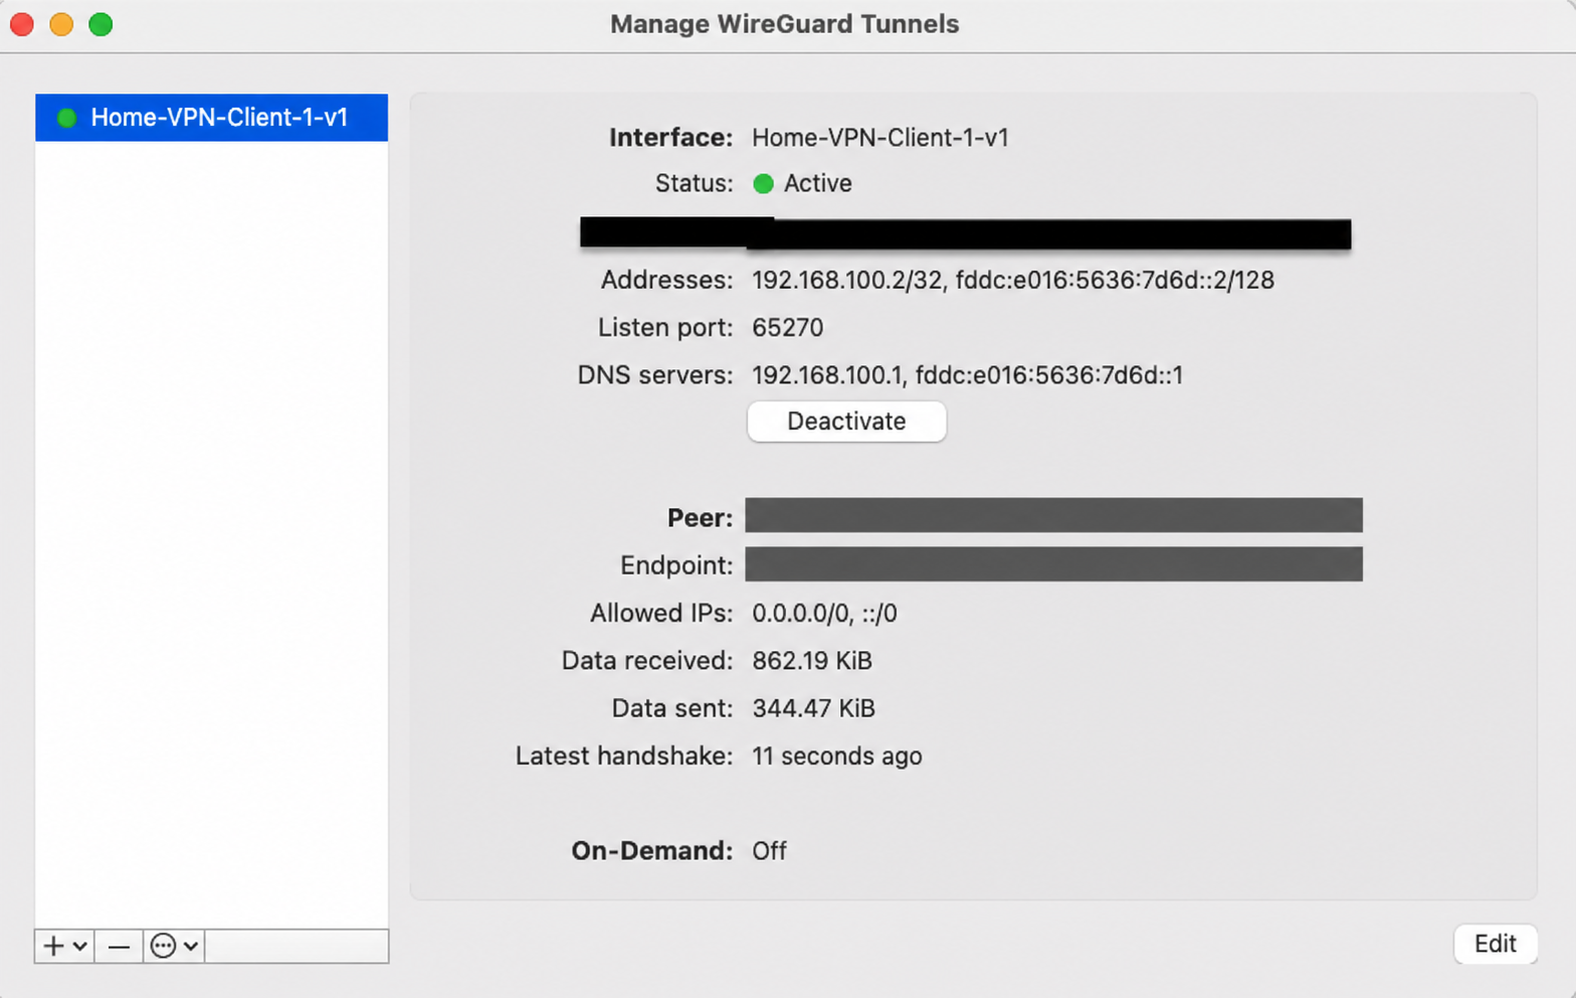Click the On-Demand value "Off"
1576x998 pixels.
[x=769, y=851]
